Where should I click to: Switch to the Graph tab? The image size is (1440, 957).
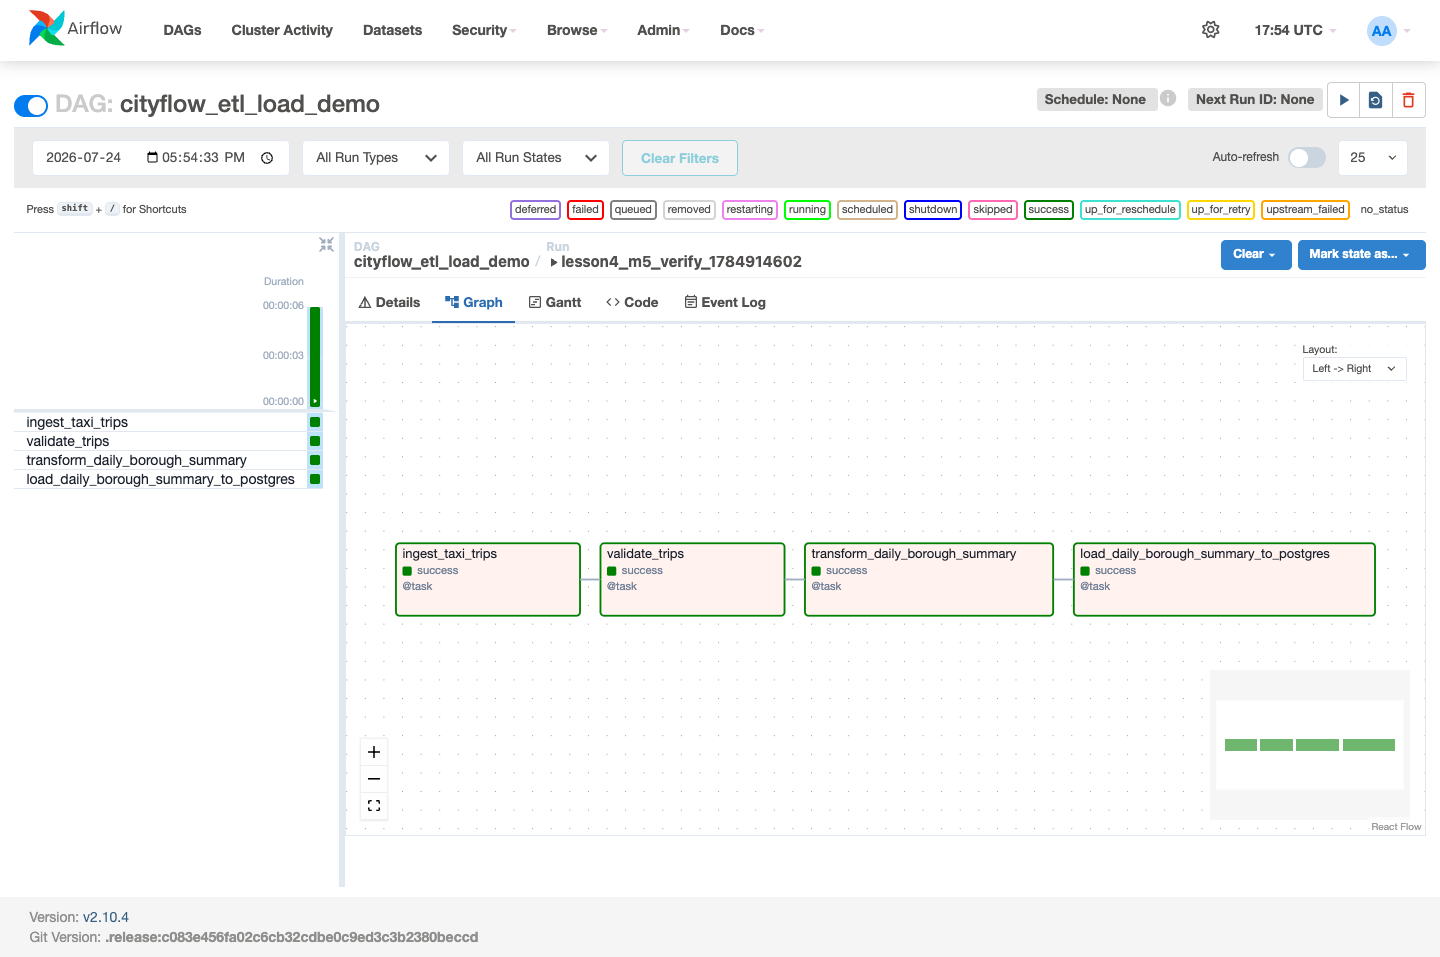(x=474, y=302)
